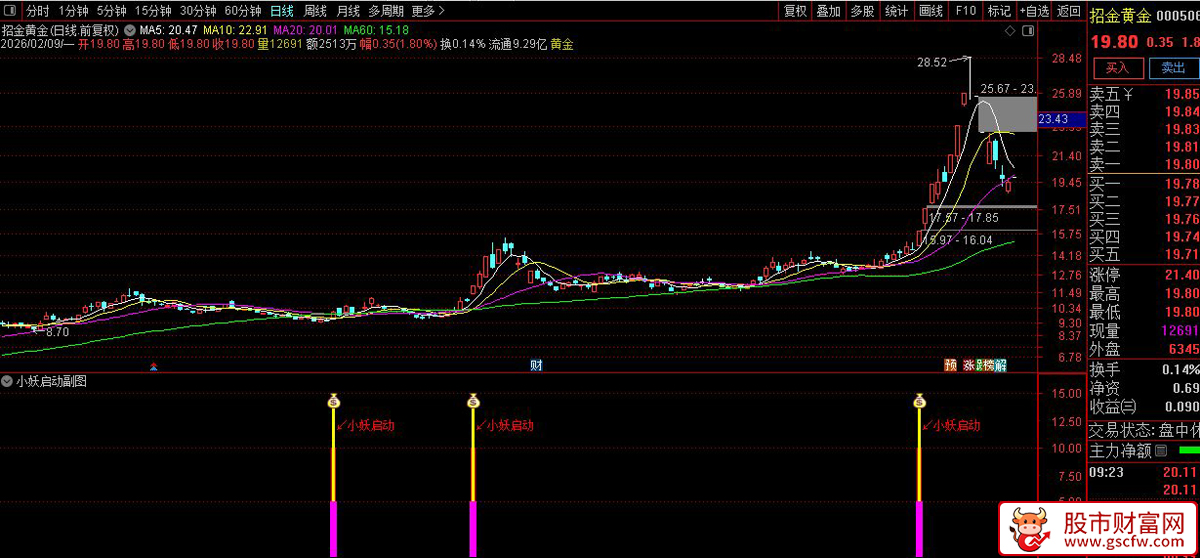Viewport: 1200px width, 558px height.
Task: Click the second money-bag signal icon
Action: 473,401
